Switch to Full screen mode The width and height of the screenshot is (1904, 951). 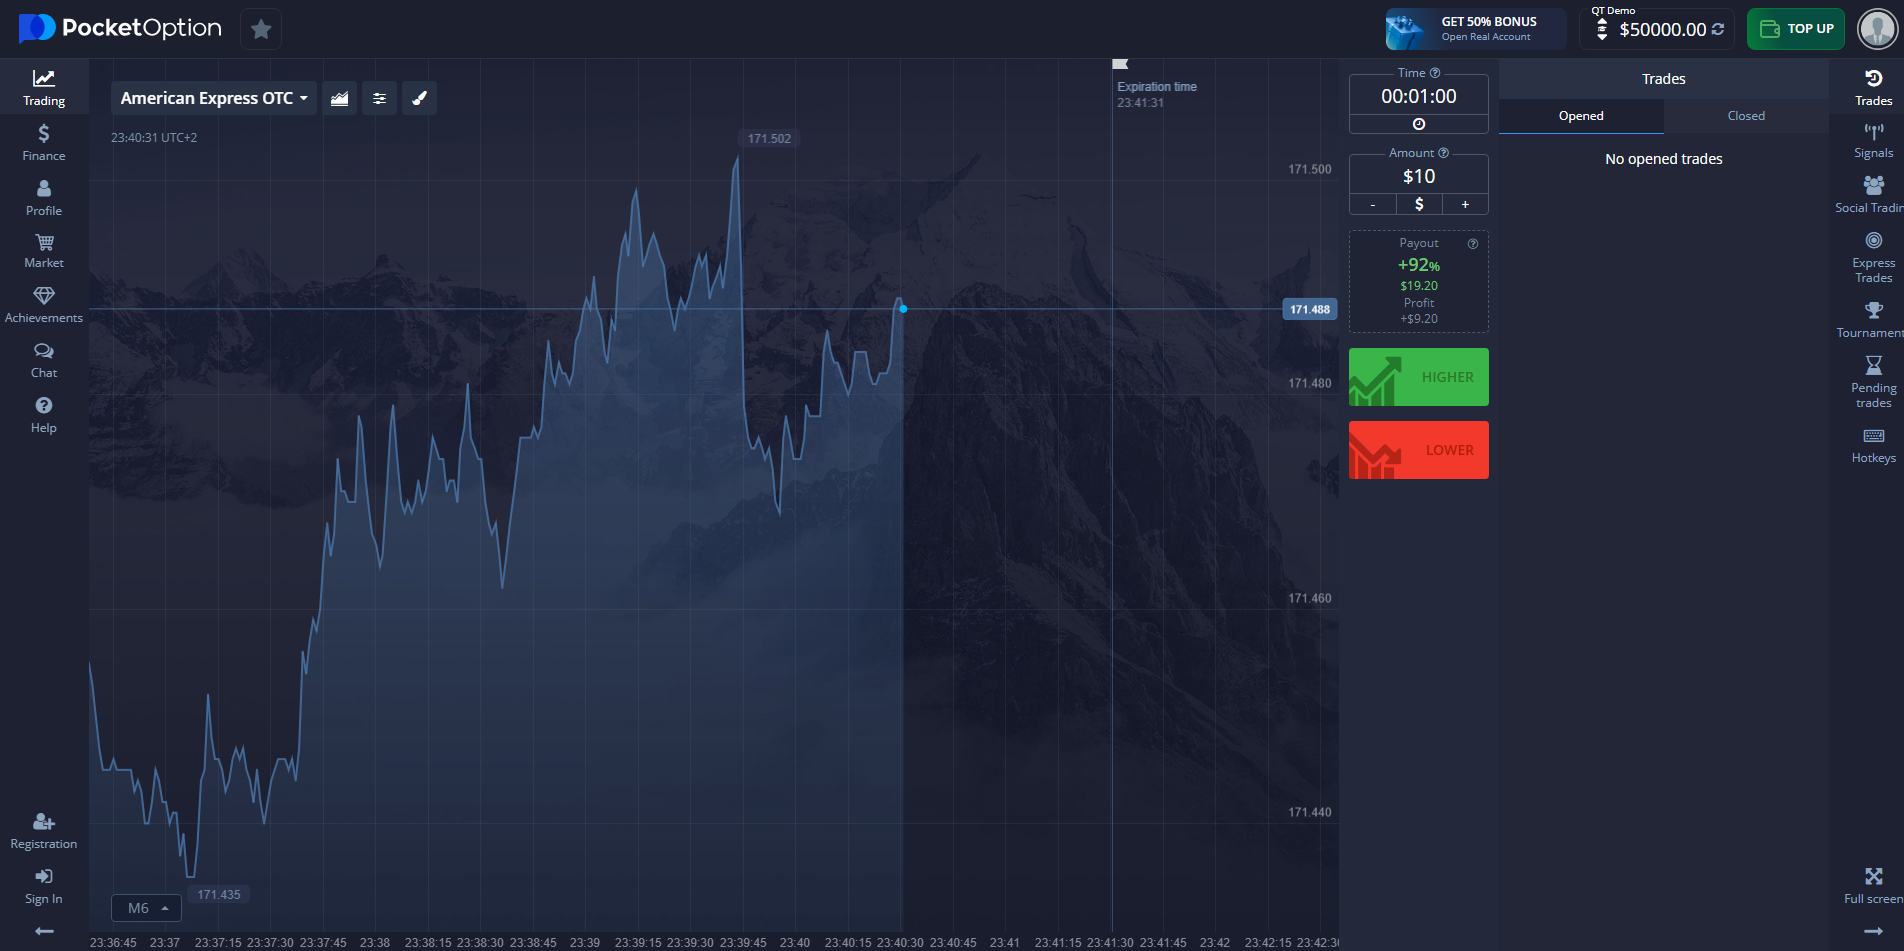click(1873, 886)
